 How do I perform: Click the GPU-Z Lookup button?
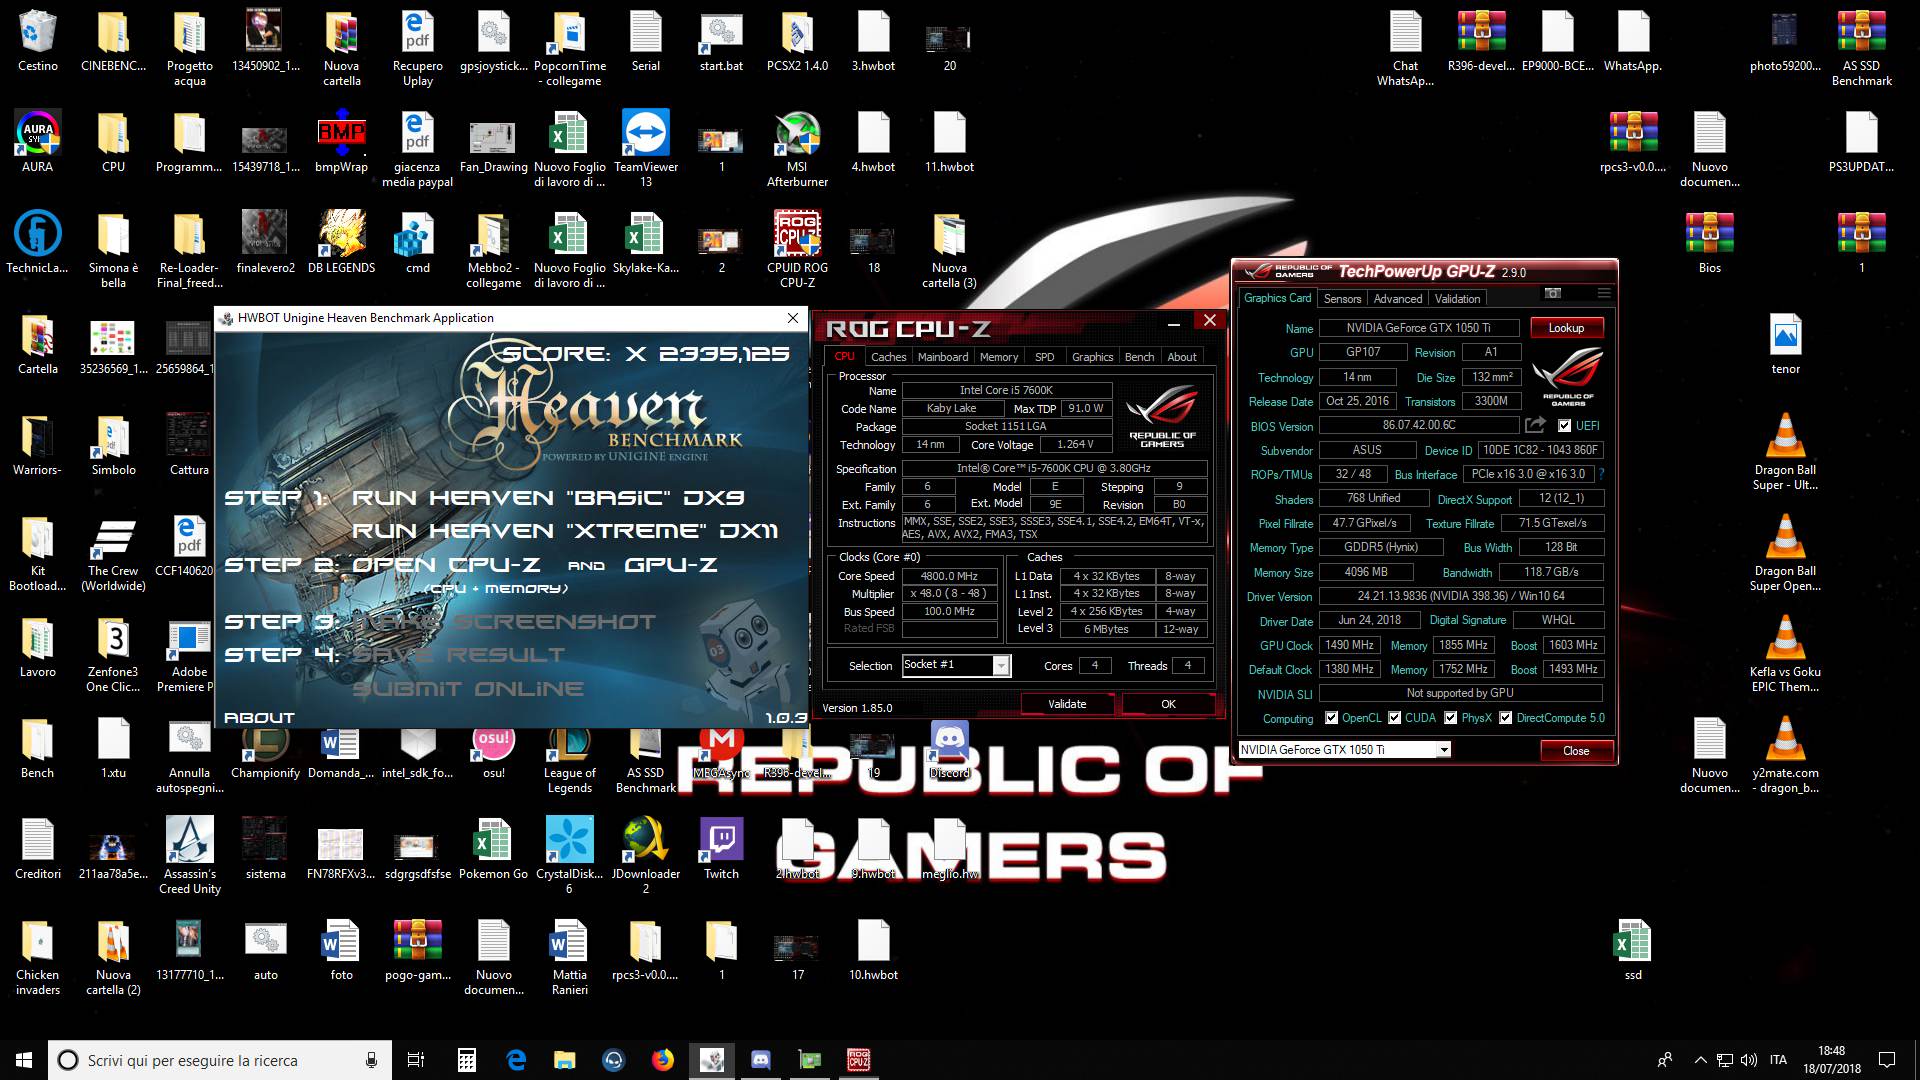coord(1566,328)
